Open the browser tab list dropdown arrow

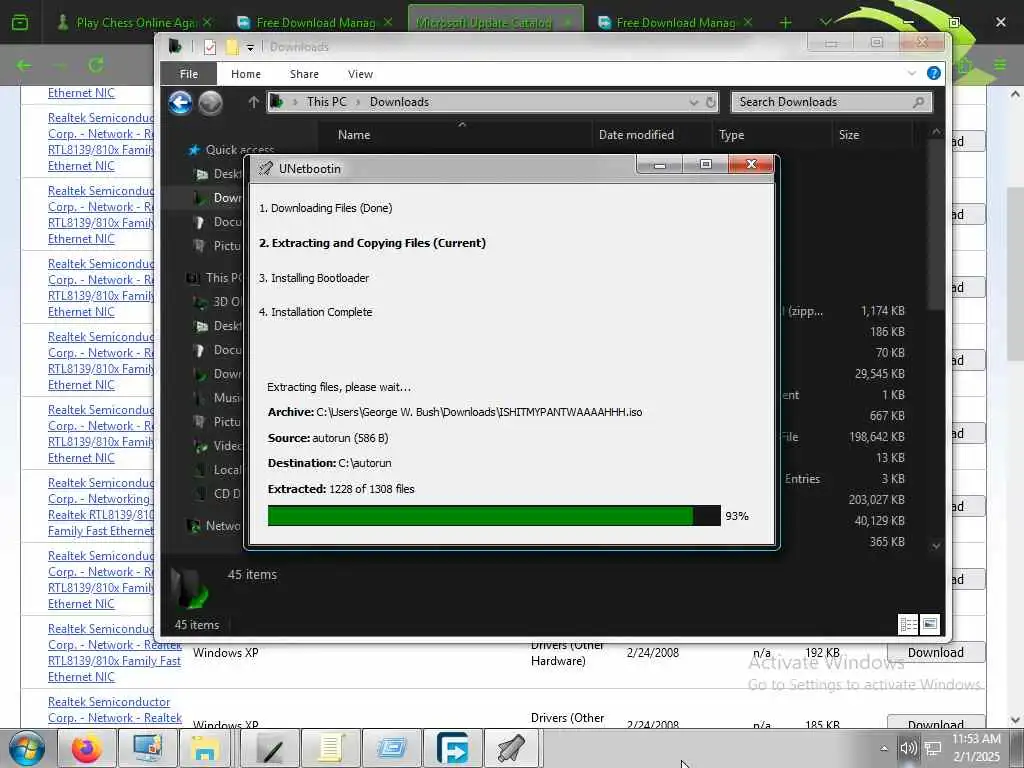click(825, 22)
